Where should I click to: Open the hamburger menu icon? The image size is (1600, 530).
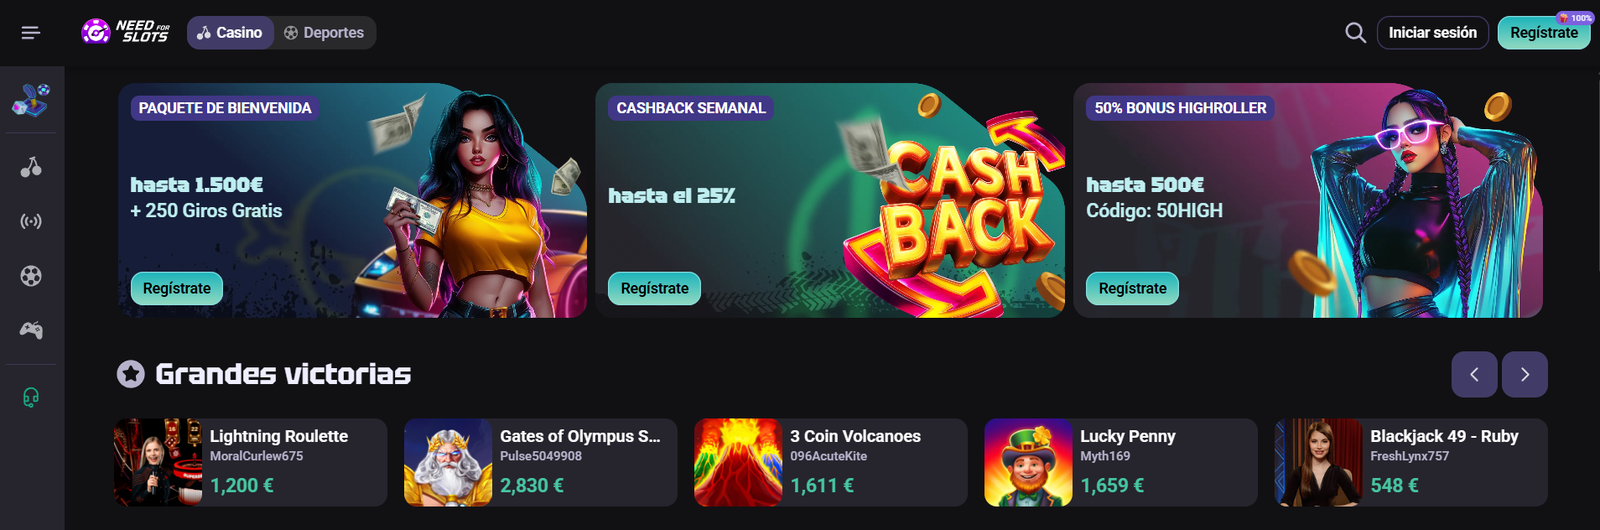(x=31, y=33)
